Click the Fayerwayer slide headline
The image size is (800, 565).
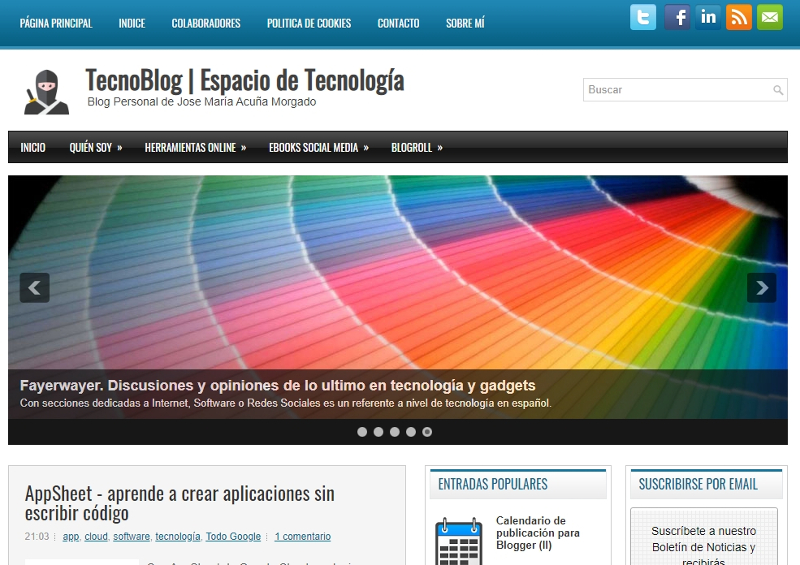coord(278,385)
